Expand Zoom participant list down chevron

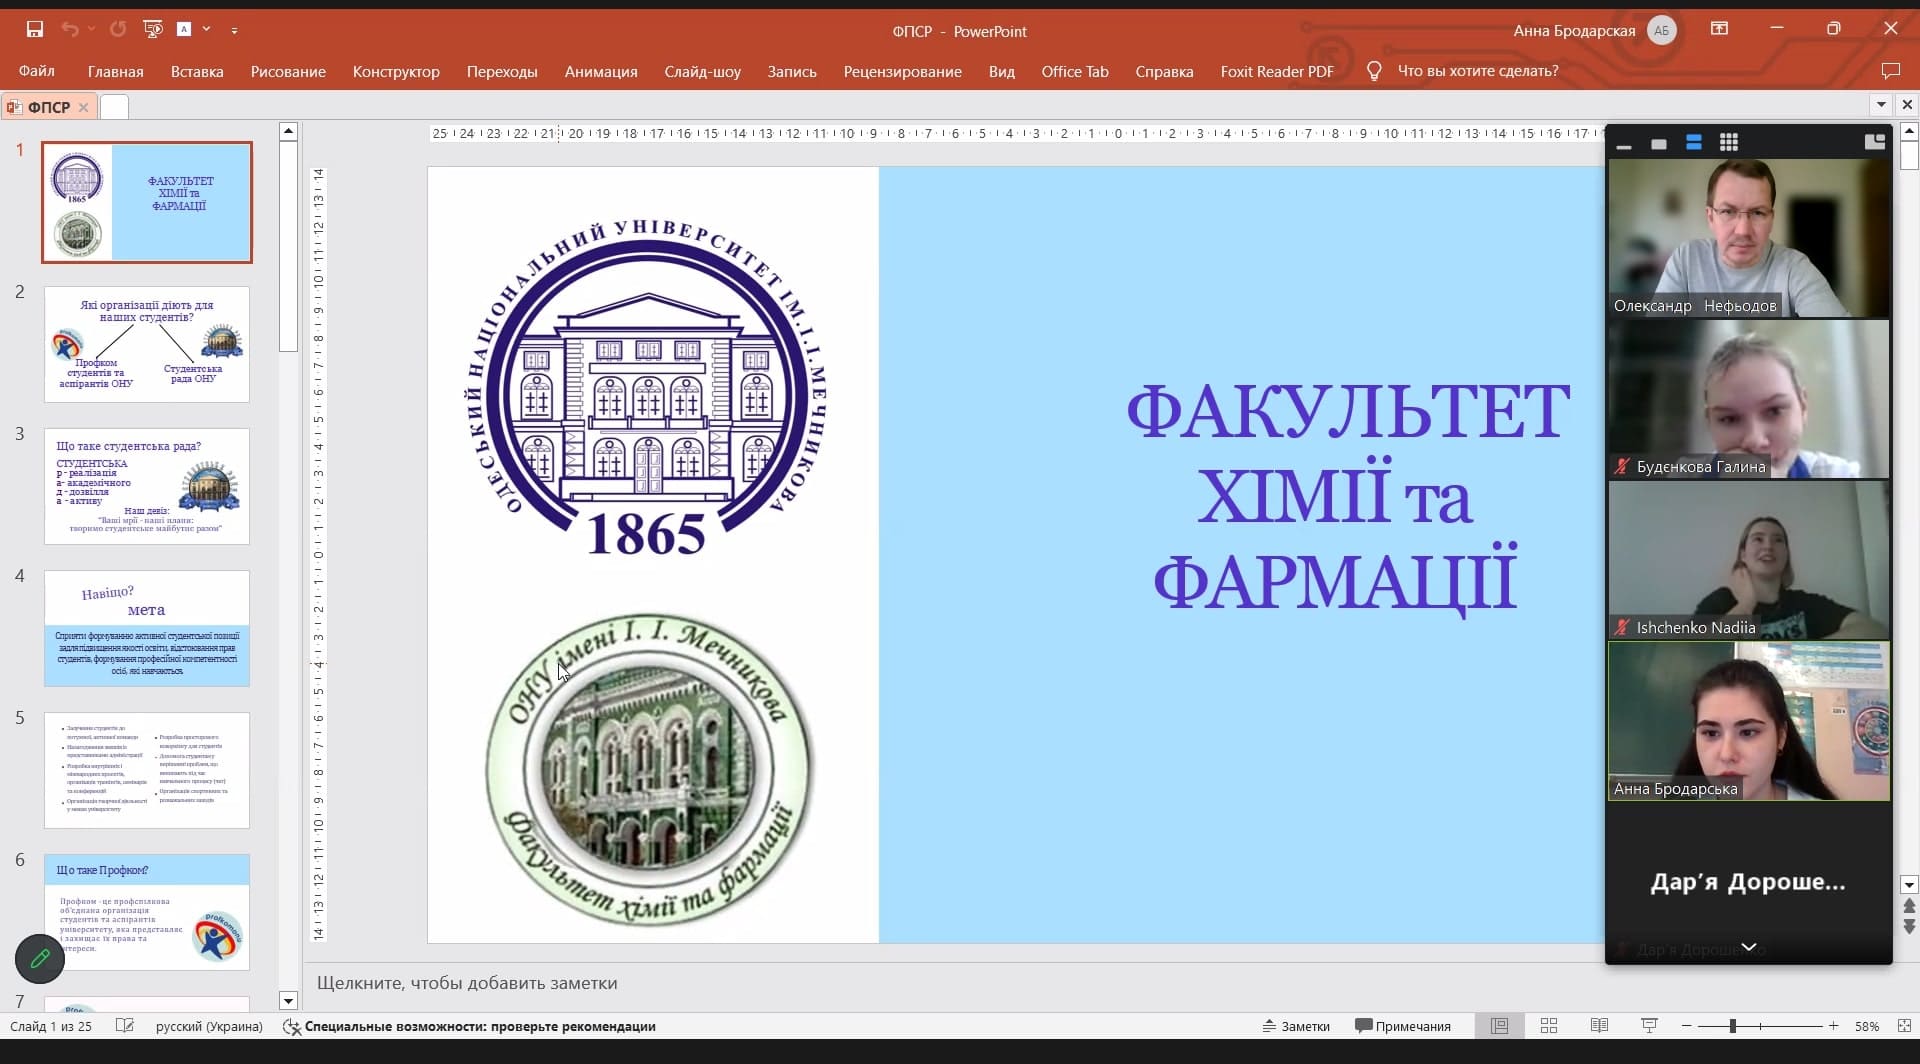(x=1749, y=947)
